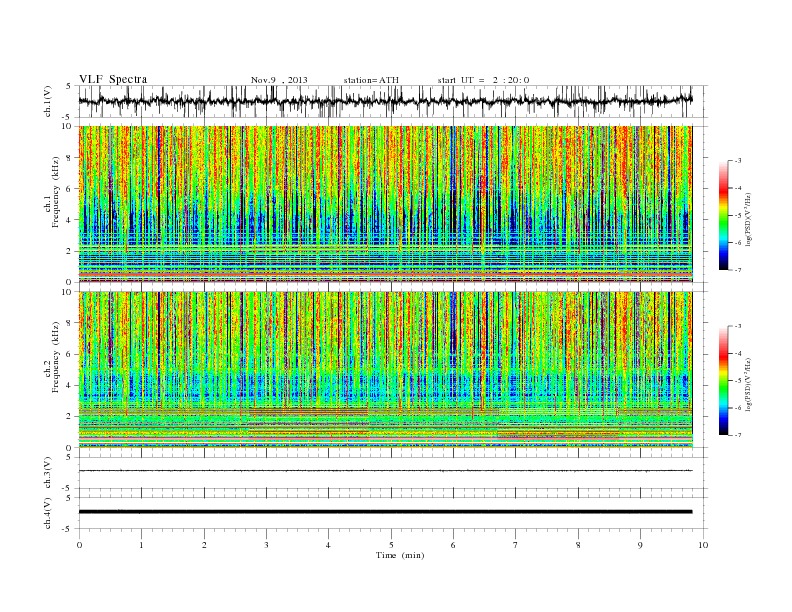
Task: Click the '5' tick label on Time axis
Action: coord(391,545)
